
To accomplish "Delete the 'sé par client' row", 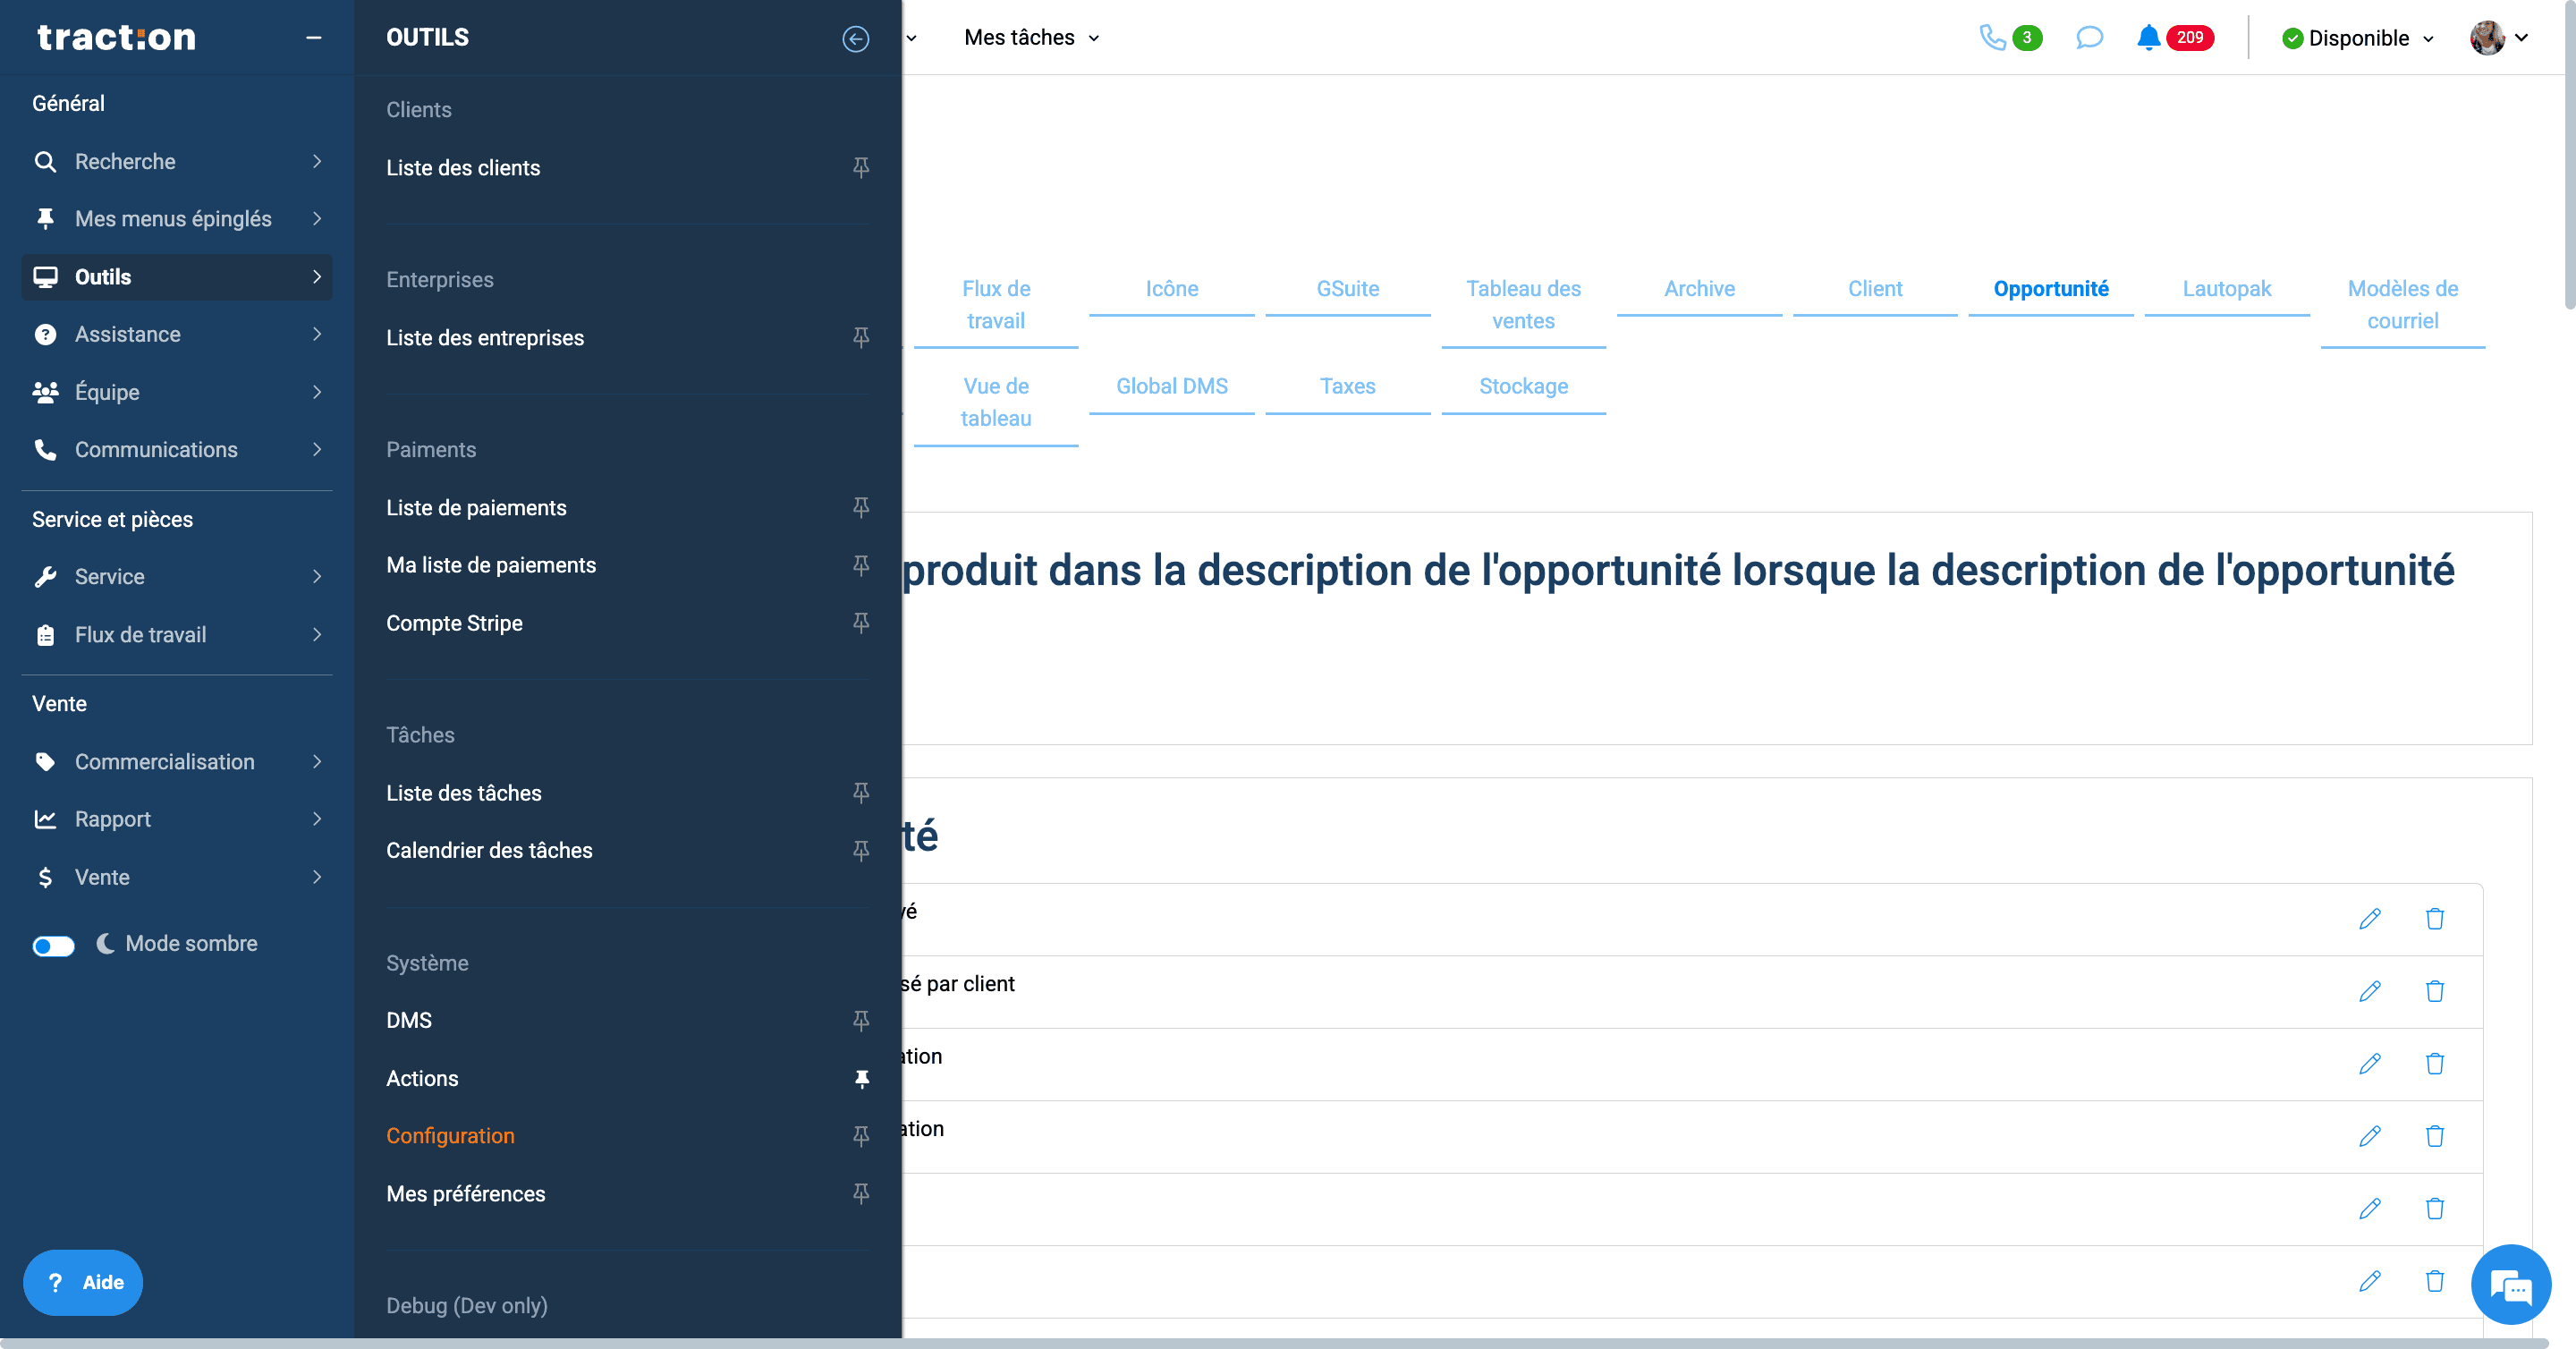I will point(2434,991).
